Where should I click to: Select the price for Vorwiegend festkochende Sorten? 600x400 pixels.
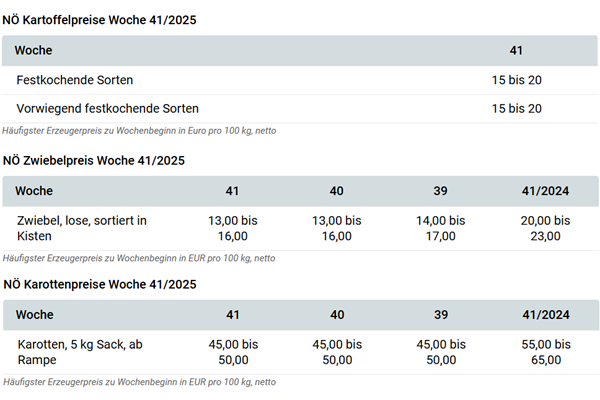[x=516, y=108]
